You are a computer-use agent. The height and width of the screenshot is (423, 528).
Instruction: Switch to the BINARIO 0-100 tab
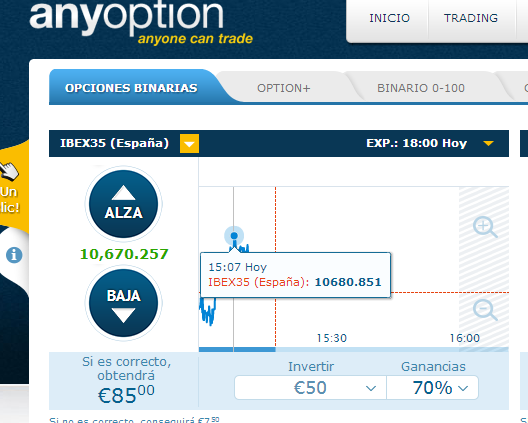point(421,88)
